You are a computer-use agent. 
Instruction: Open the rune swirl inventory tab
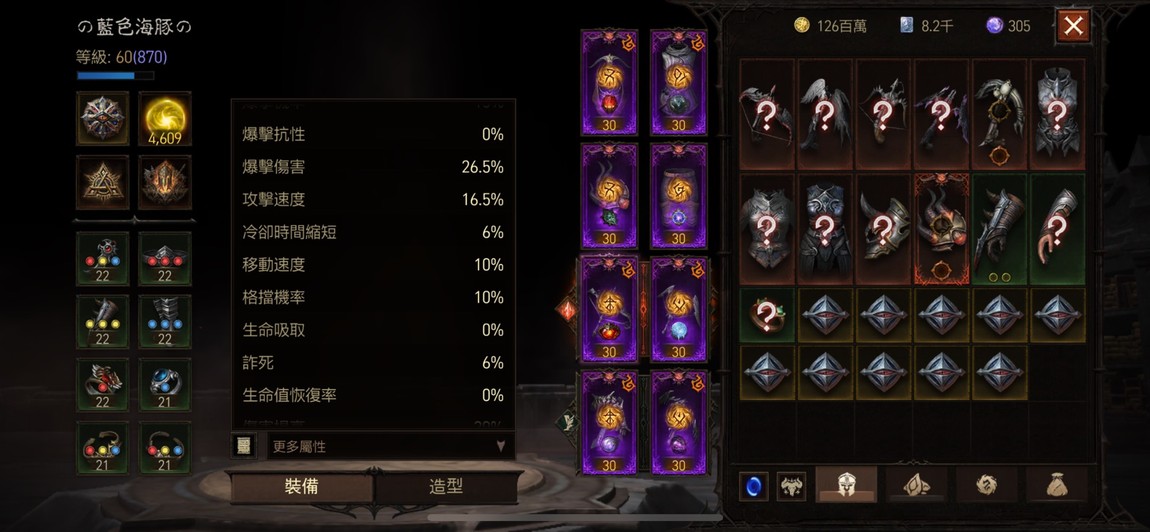(987, 484)
